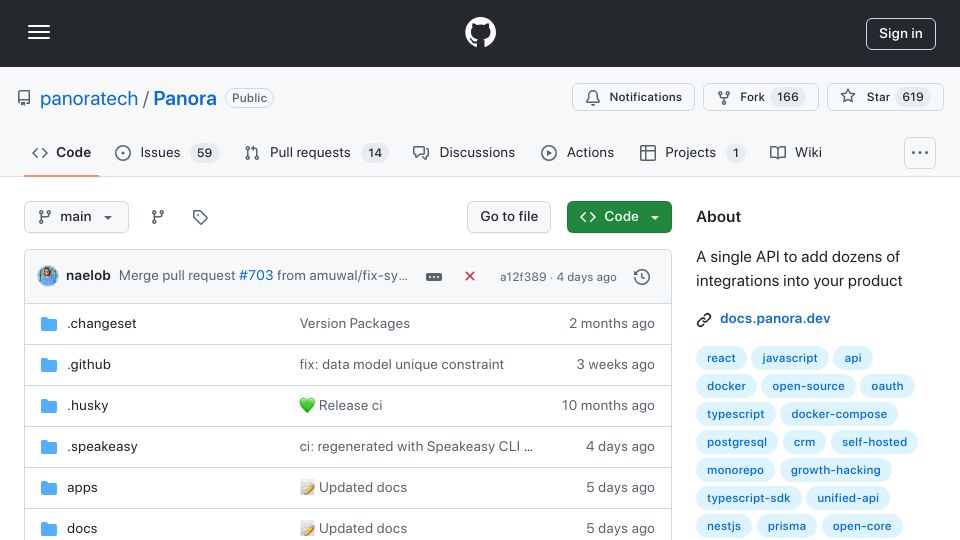The width and height of the screenshot is (960, 540).
Task: Click the '2 months ago' timestamp
Action: (612, 323)
